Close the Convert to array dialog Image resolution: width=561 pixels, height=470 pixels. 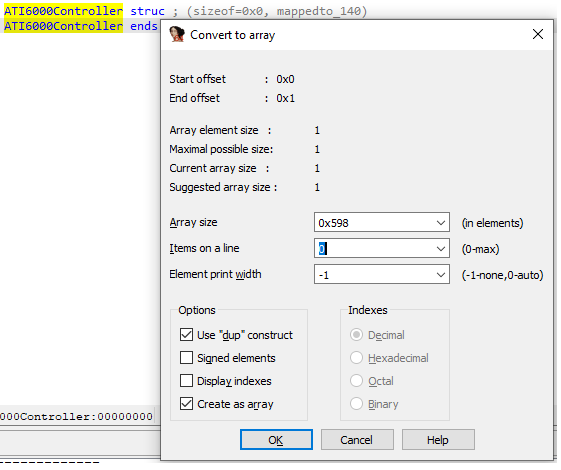click(x=538, y=34)
